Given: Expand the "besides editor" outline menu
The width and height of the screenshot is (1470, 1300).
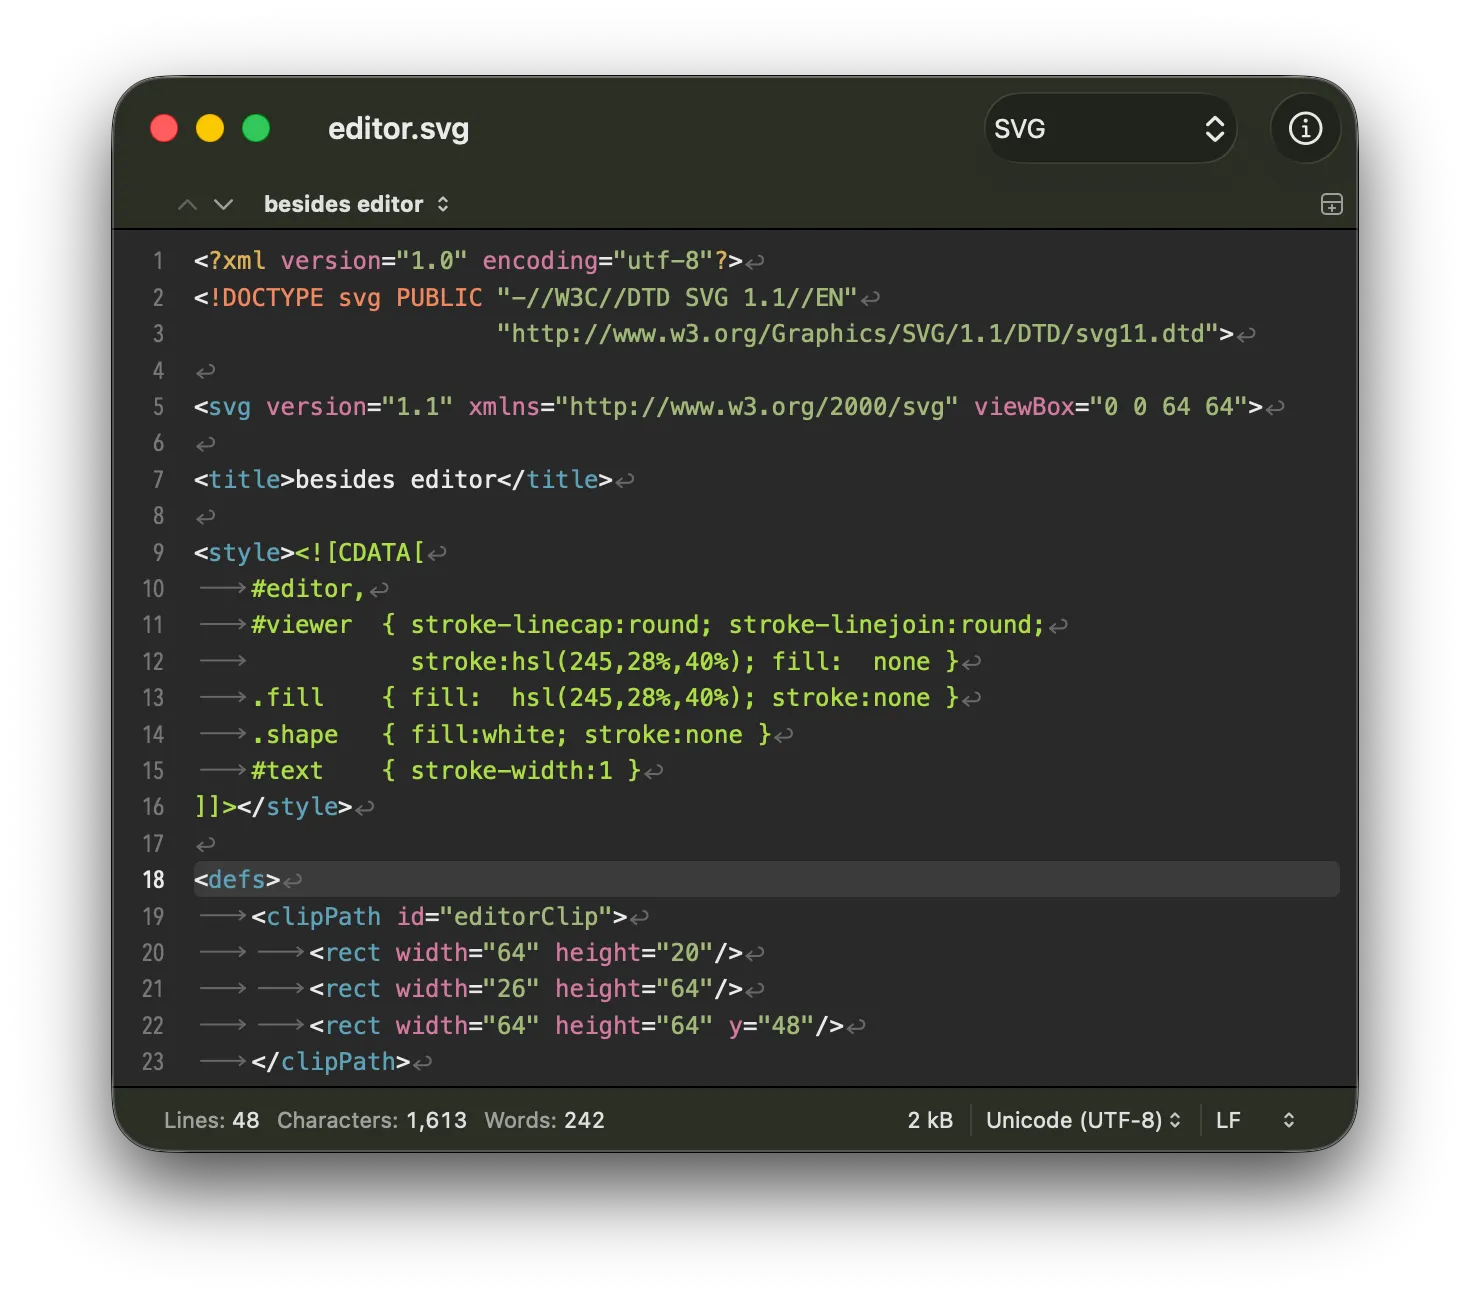Looking at the screenshot, I should pyautogui.click(x=356, y=205).
